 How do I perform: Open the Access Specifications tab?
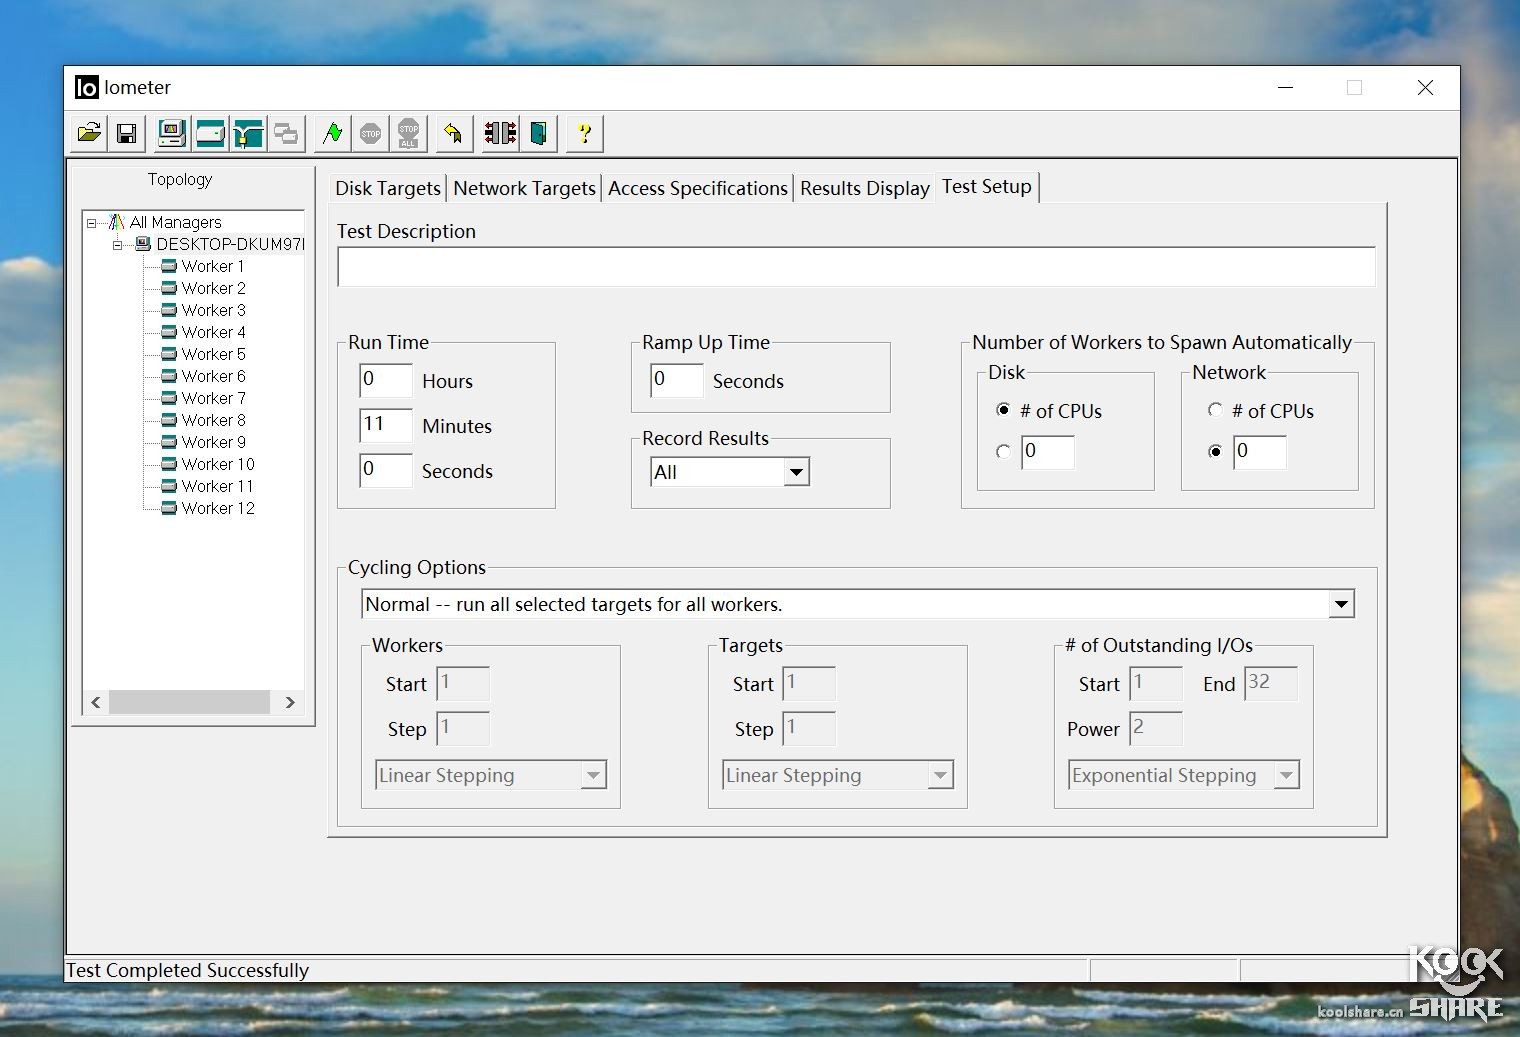tap(697, 188)
